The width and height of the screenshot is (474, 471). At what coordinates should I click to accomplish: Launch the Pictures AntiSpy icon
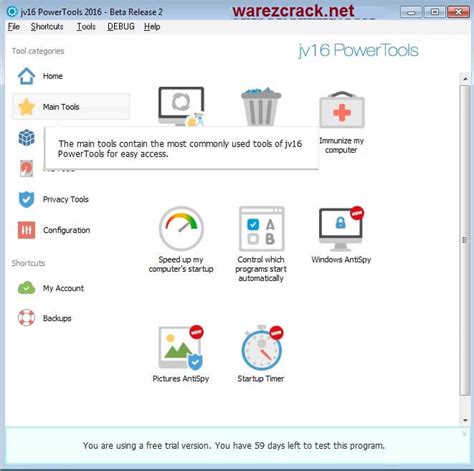point(181,348)
